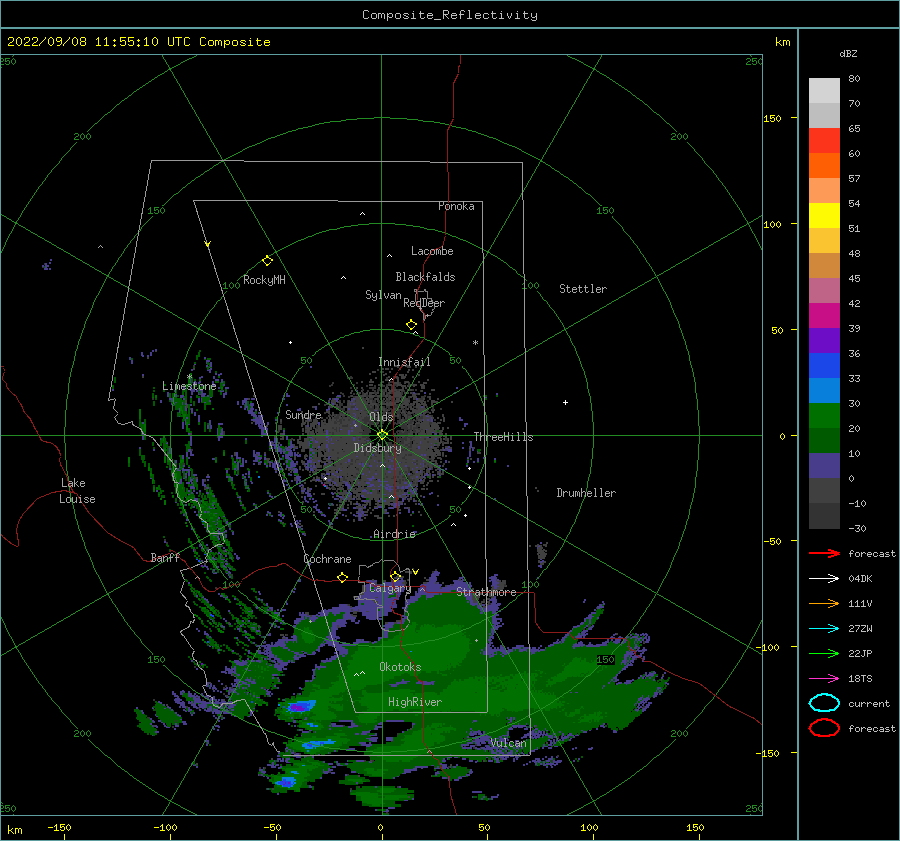Image resolution: width=900 pixels, height=841 pixels.
Task: Click the bright green 20-30 dBZ swatch
Action: coord(824,416)
